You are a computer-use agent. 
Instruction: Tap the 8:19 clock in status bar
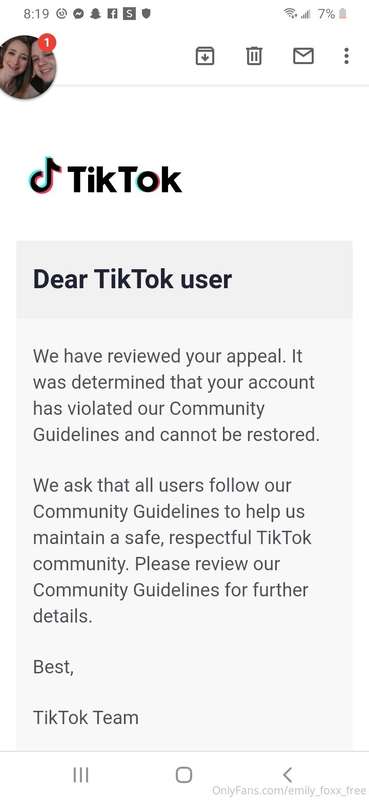tap(36, 14)
